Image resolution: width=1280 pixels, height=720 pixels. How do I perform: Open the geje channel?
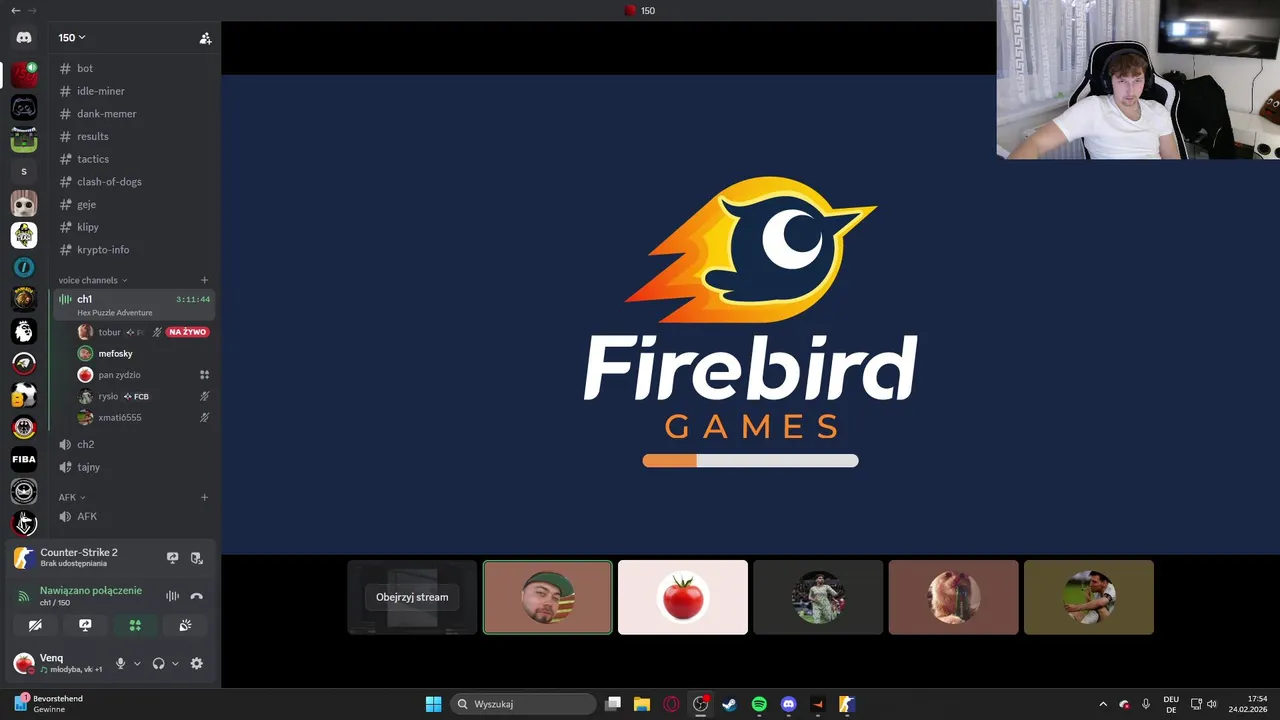pyautogui.click(x=132, y=204)
